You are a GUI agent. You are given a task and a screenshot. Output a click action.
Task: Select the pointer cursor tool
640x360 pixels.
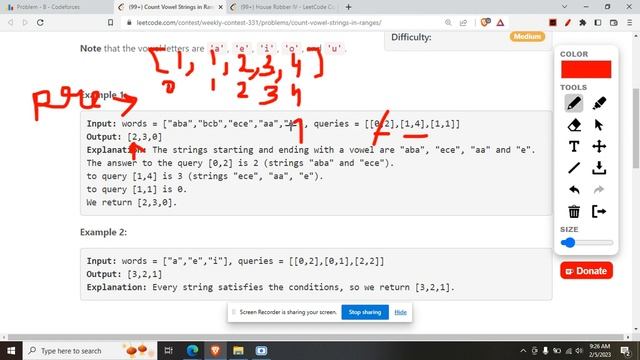pos(599,125)
